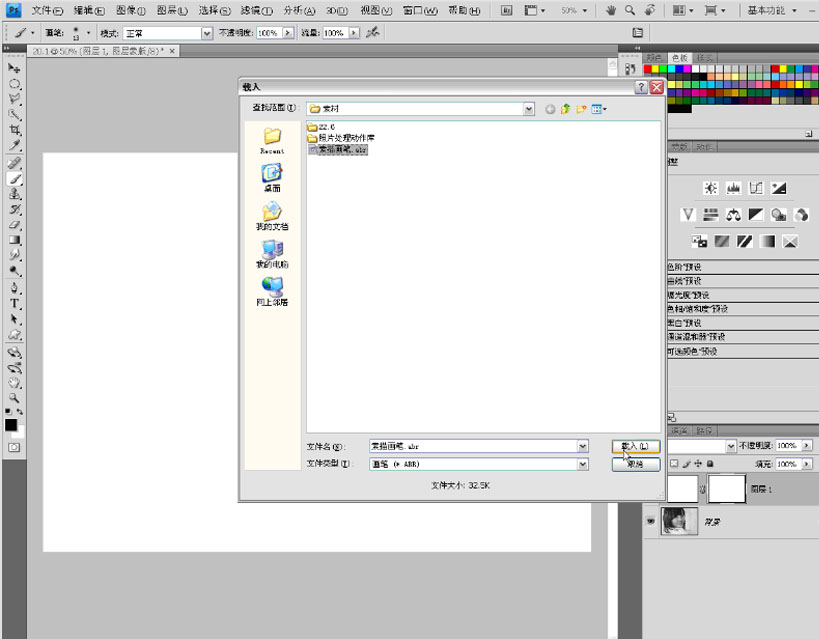Image resolution: width=819 pixels, height=639 pixels.
Task: Toggle the link between layer and mask
Action: (x=703, y=489)
